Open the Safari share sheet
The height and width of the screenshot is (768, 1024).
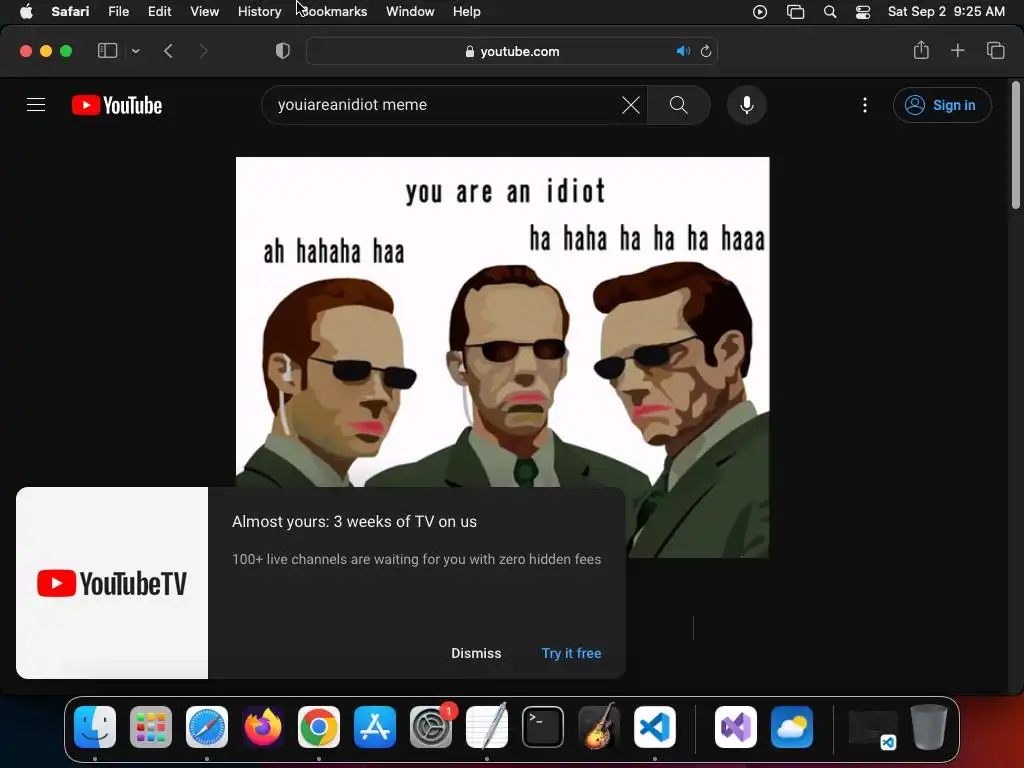(921, 50)
